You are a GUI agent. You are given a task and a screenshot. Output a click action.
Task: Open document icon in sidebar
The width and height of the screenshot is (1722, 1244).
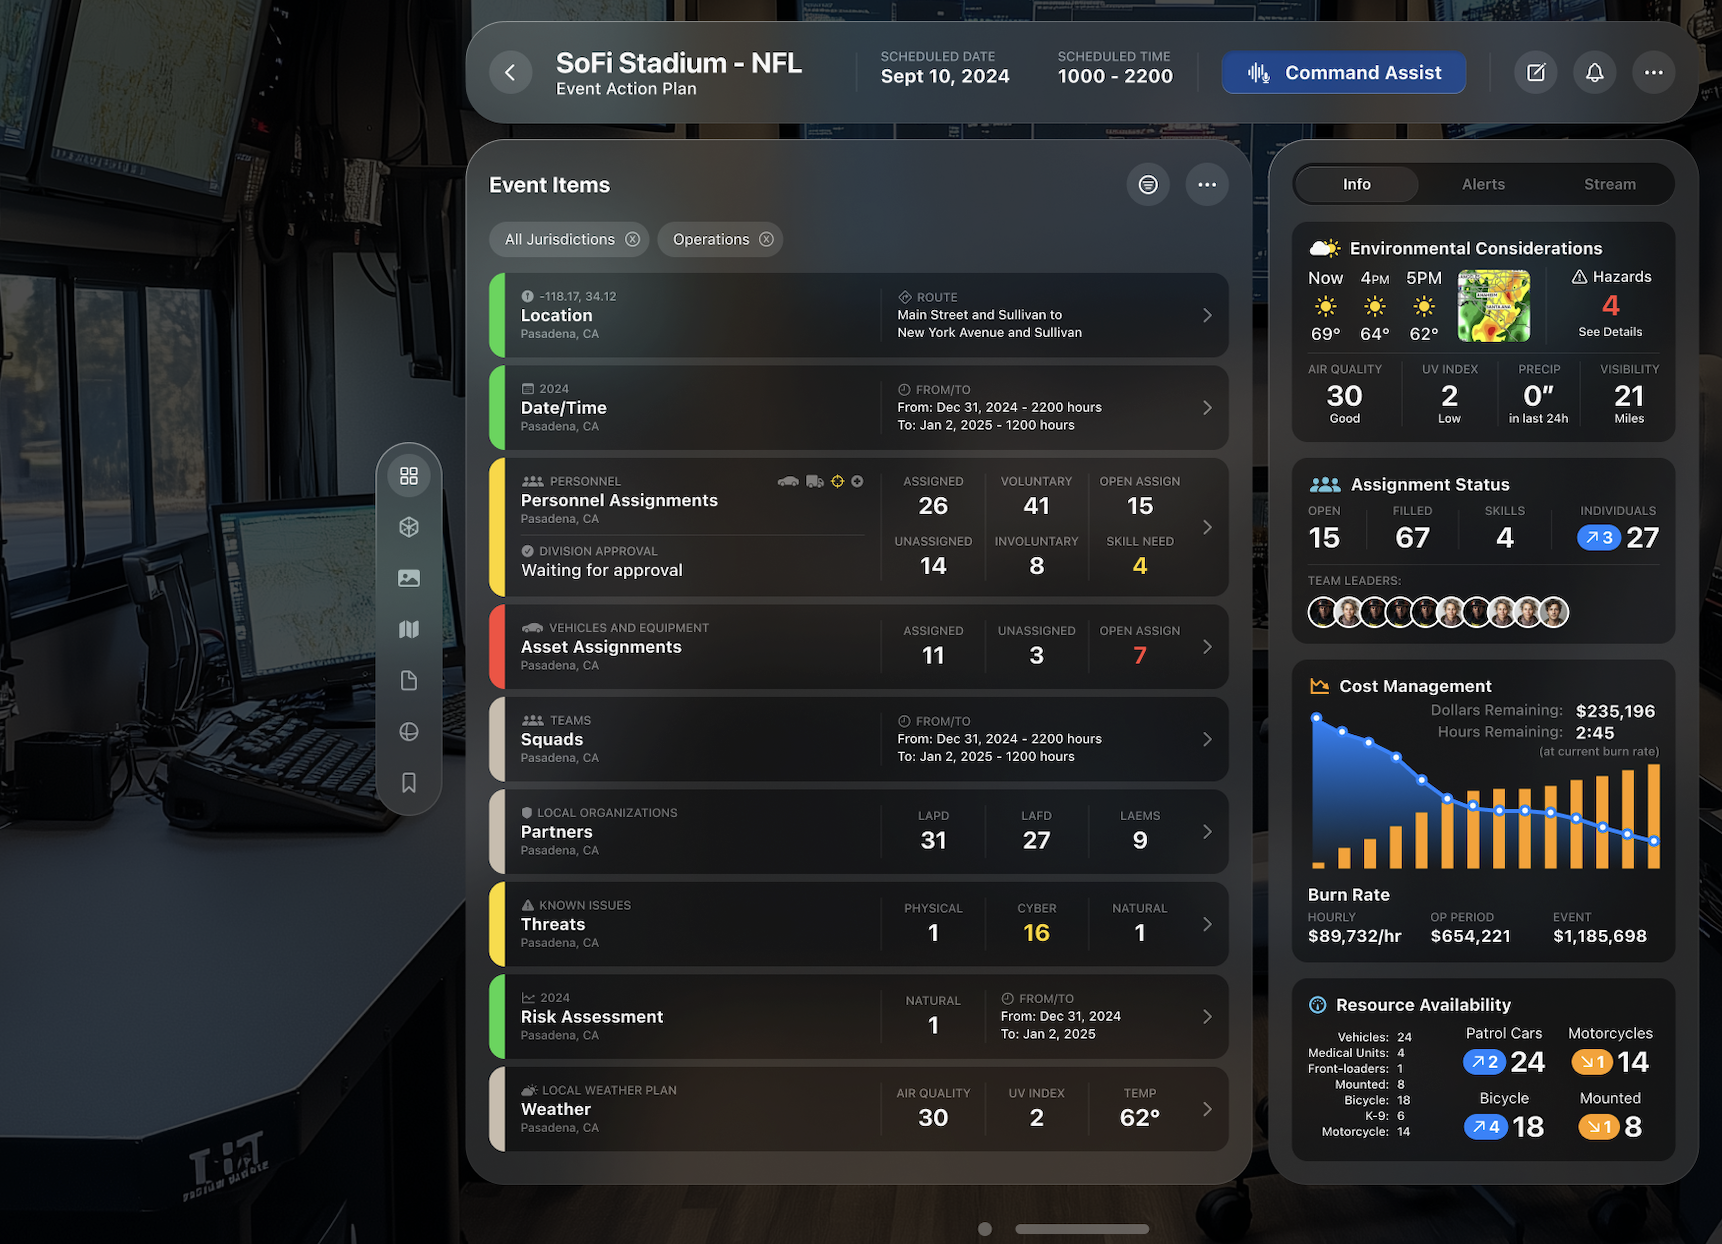[409, 681]
